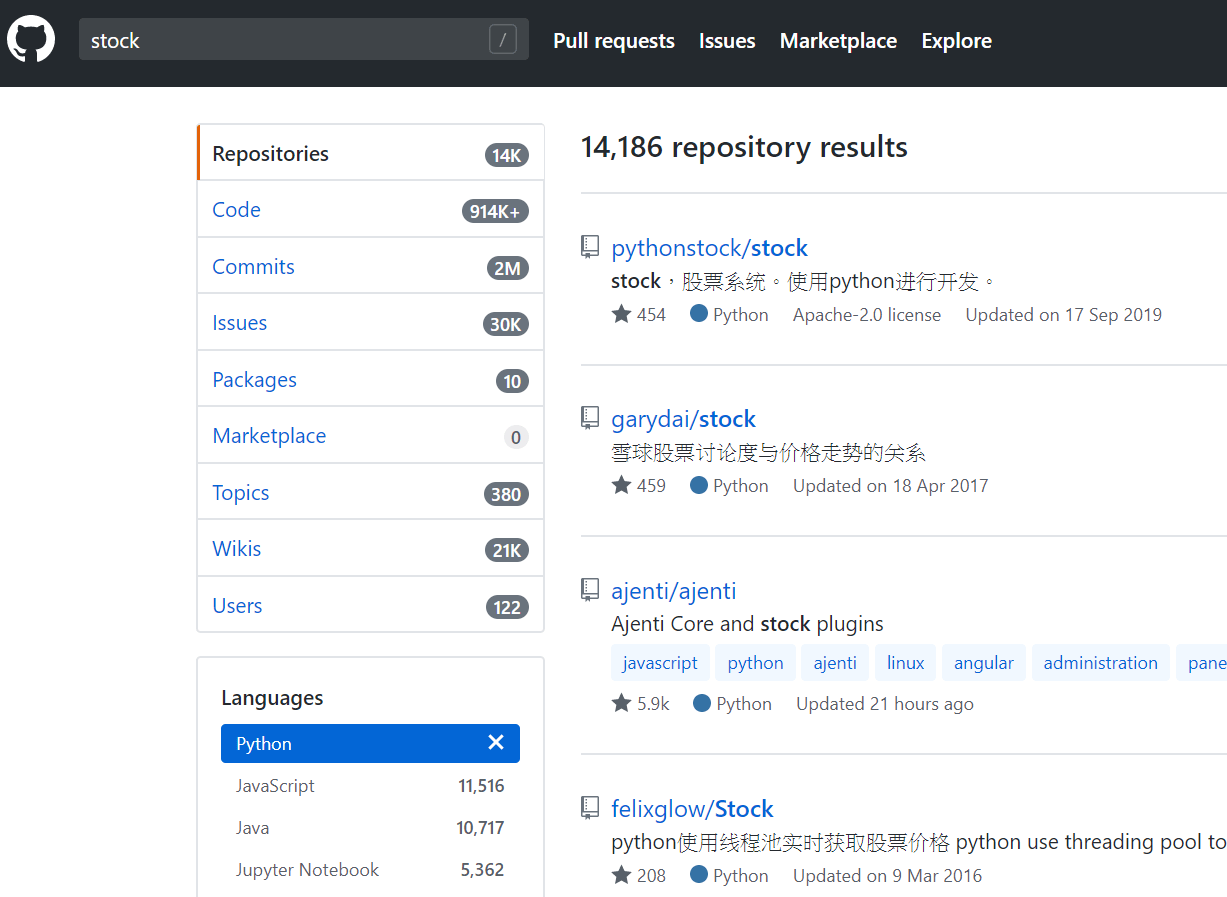
Task: Open the GitHub Octocat home logo
Action: tap(31, 40)
